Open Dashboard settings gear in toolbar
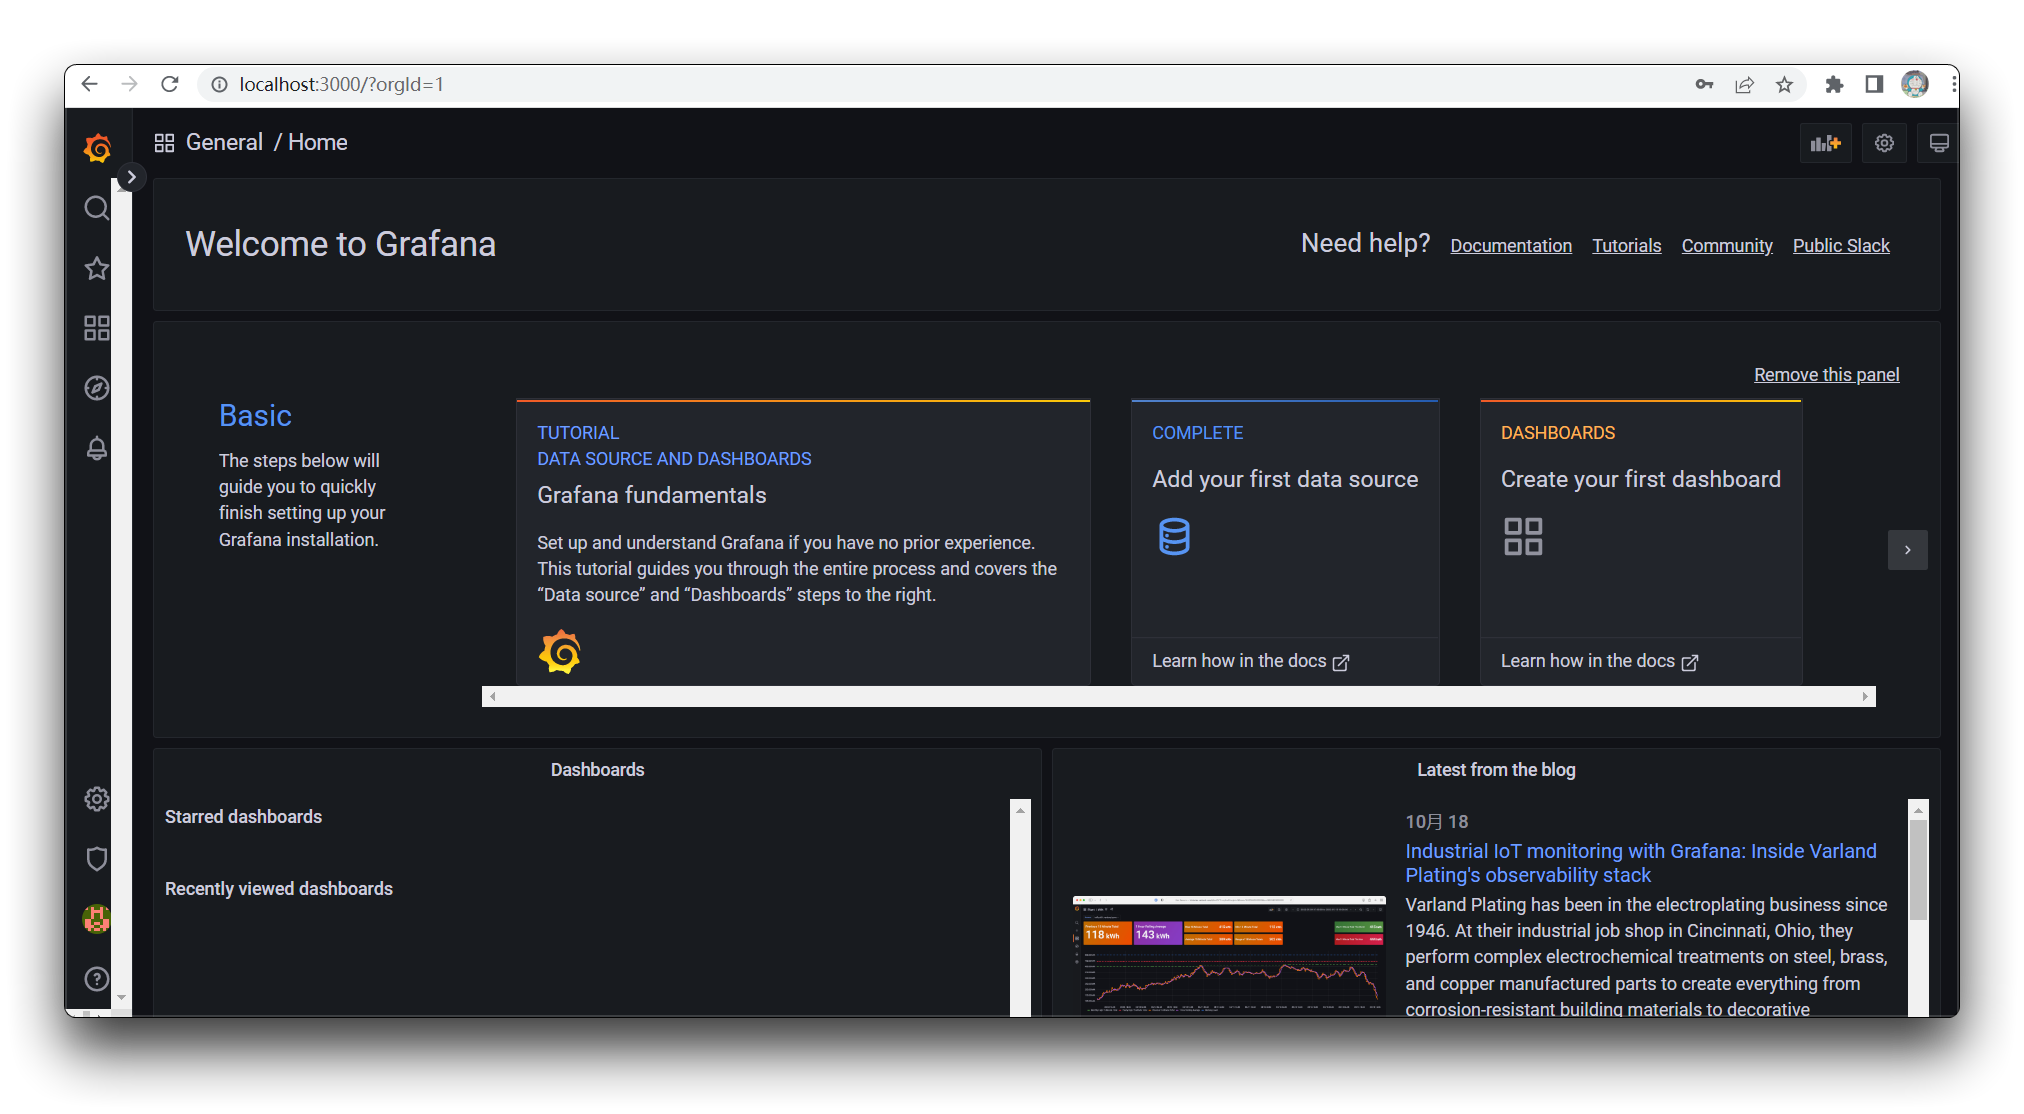2024x1114 pixels. [x=1884, y=143]
